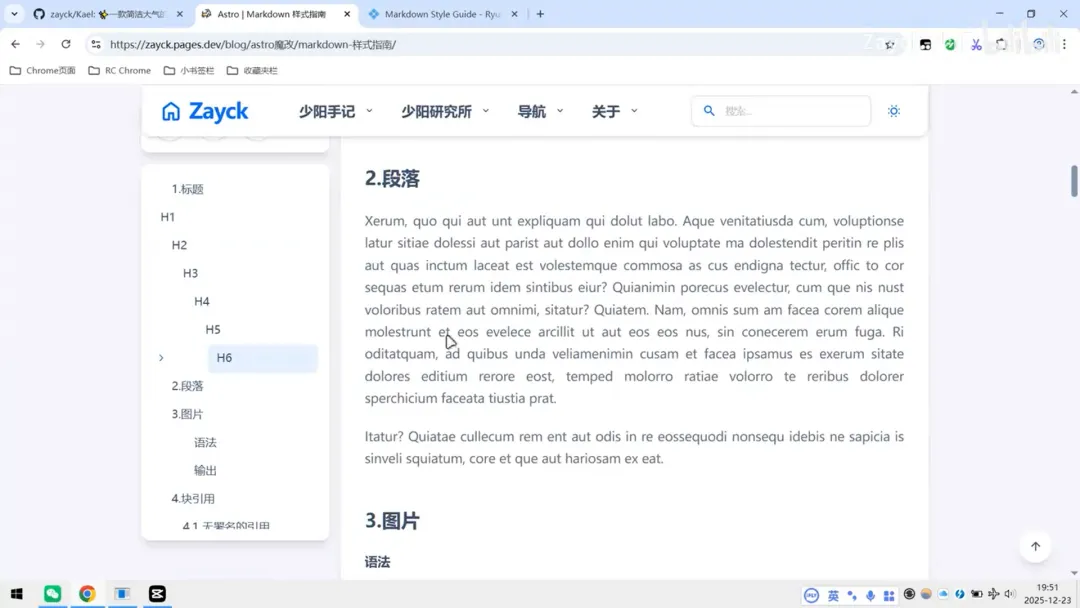Open the clipboard-style extension icon
The width and height of the screenshot is (1080, 608).
point(999,45)
